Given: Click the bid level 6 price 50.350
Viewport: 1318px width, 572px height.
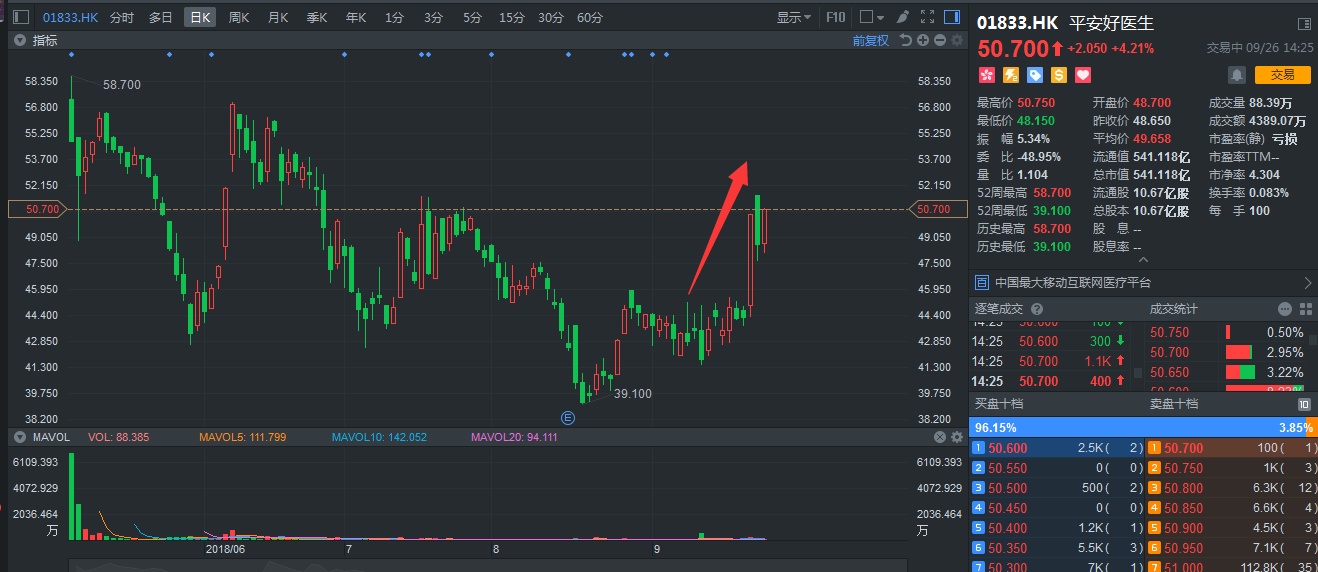Looking at the screenshot, I should coord(1008,548).
